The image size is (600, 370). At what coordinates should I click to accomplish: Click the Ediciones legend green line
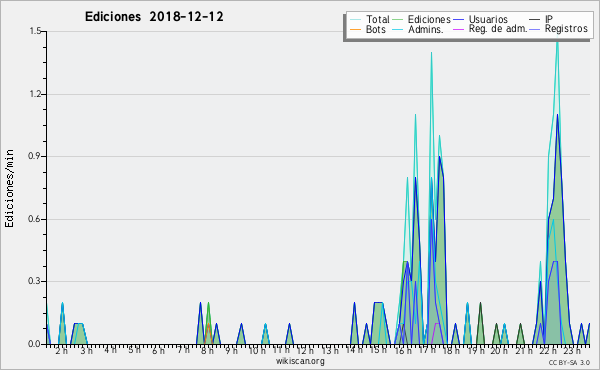[x=398, y=20]
